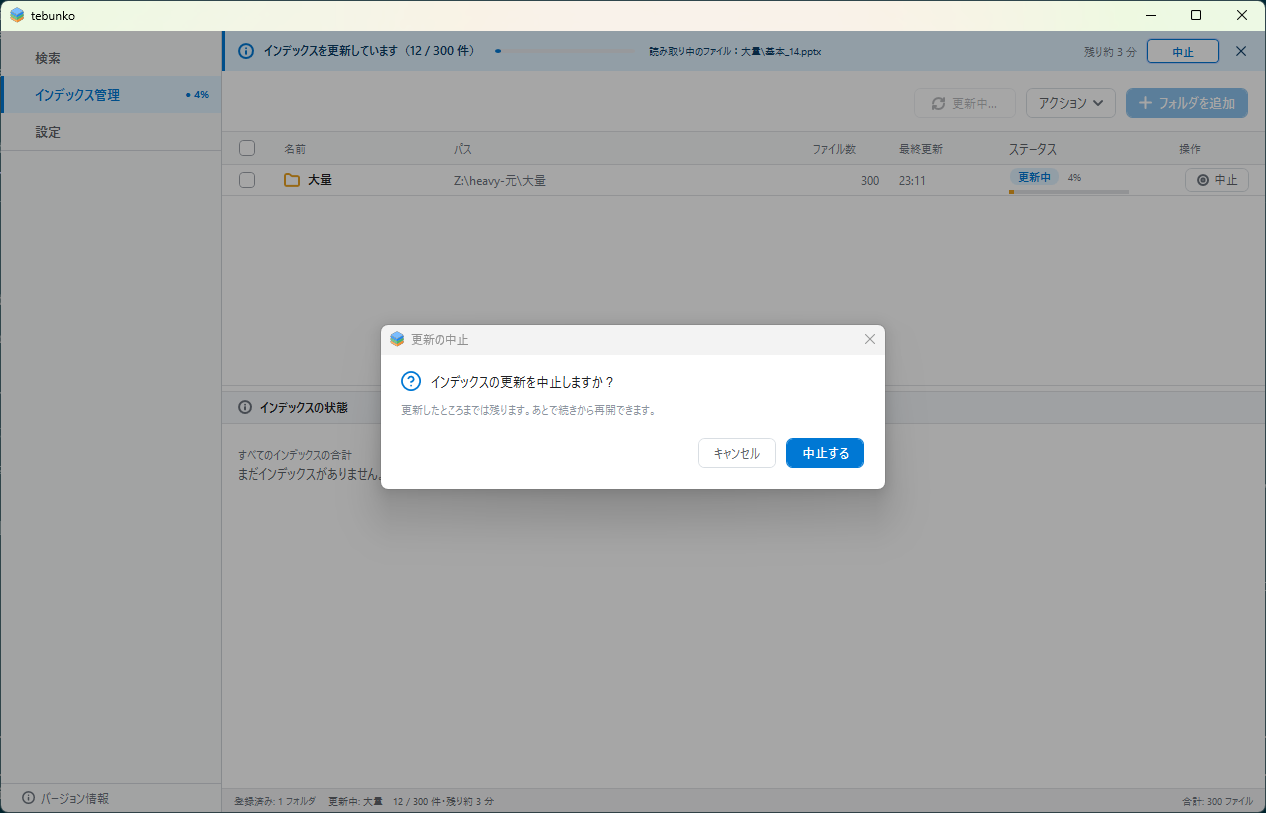Click the file count 300 in the 大量 row
The image size is (1266, 813).
pos(870,181)
